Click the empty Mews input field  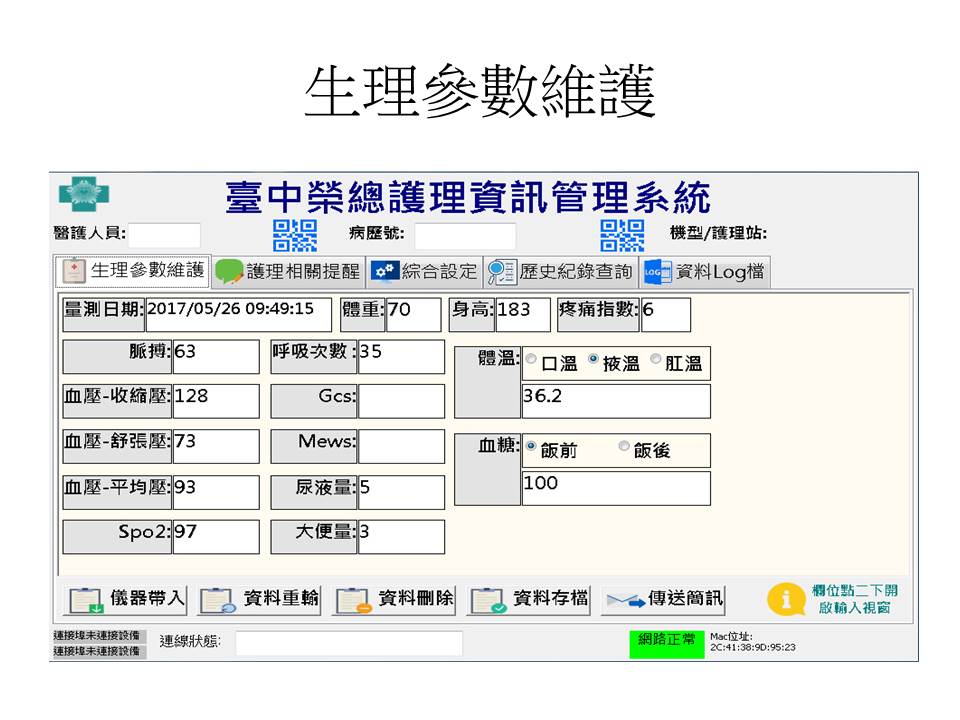click(402, 446)
